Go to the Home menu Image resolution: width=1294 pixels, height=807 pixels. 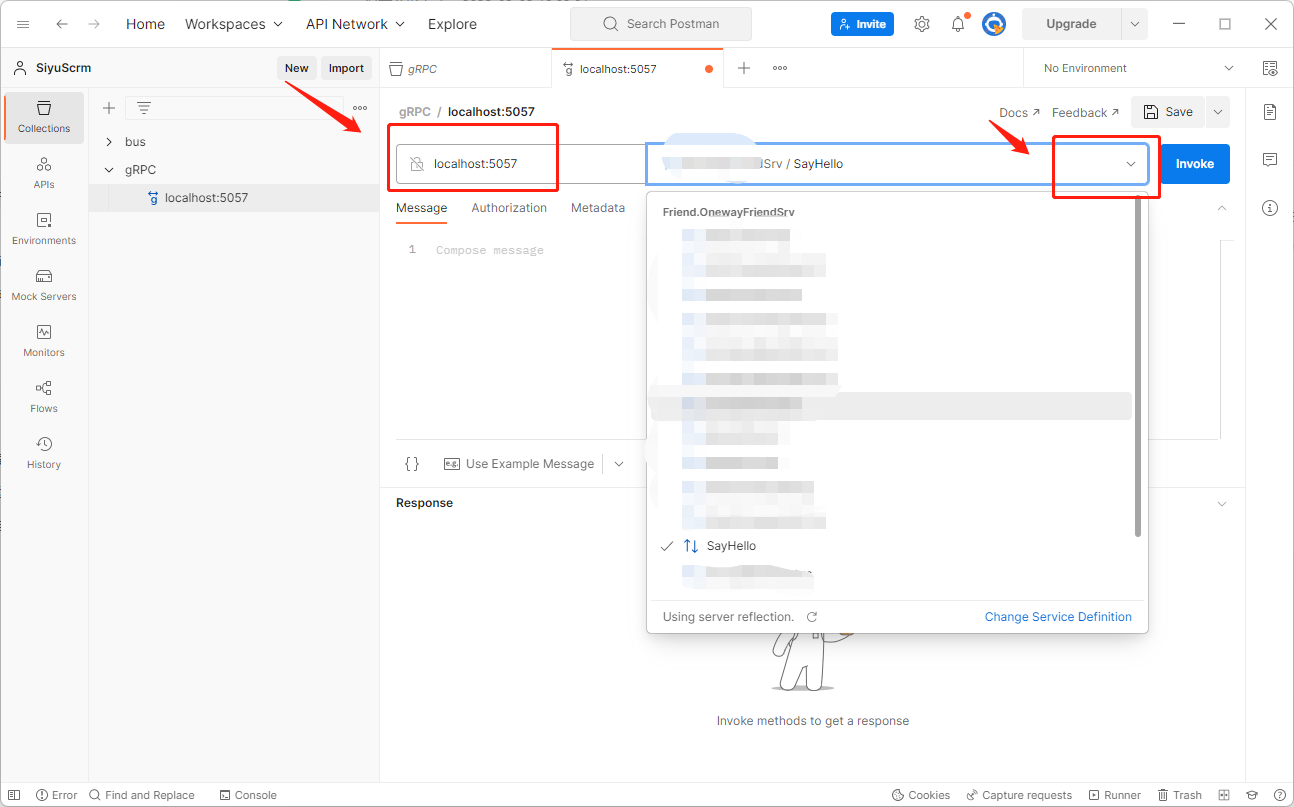[145, 24]
